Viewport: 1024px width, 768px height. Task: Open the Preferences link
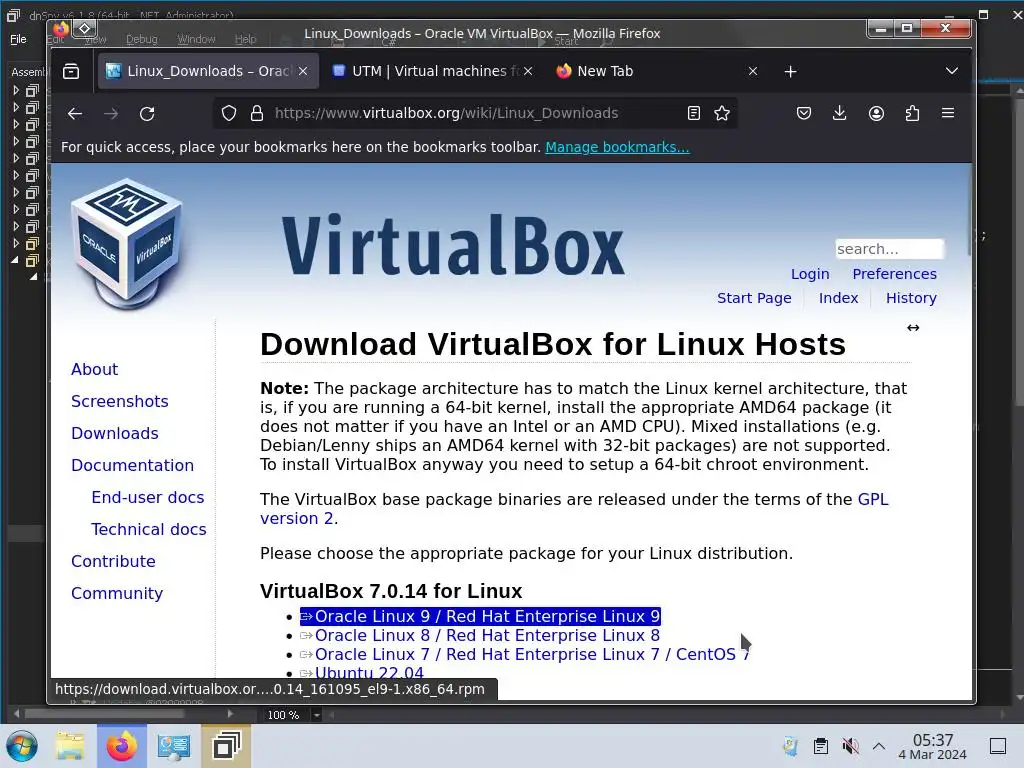click(x=894, y=274)
